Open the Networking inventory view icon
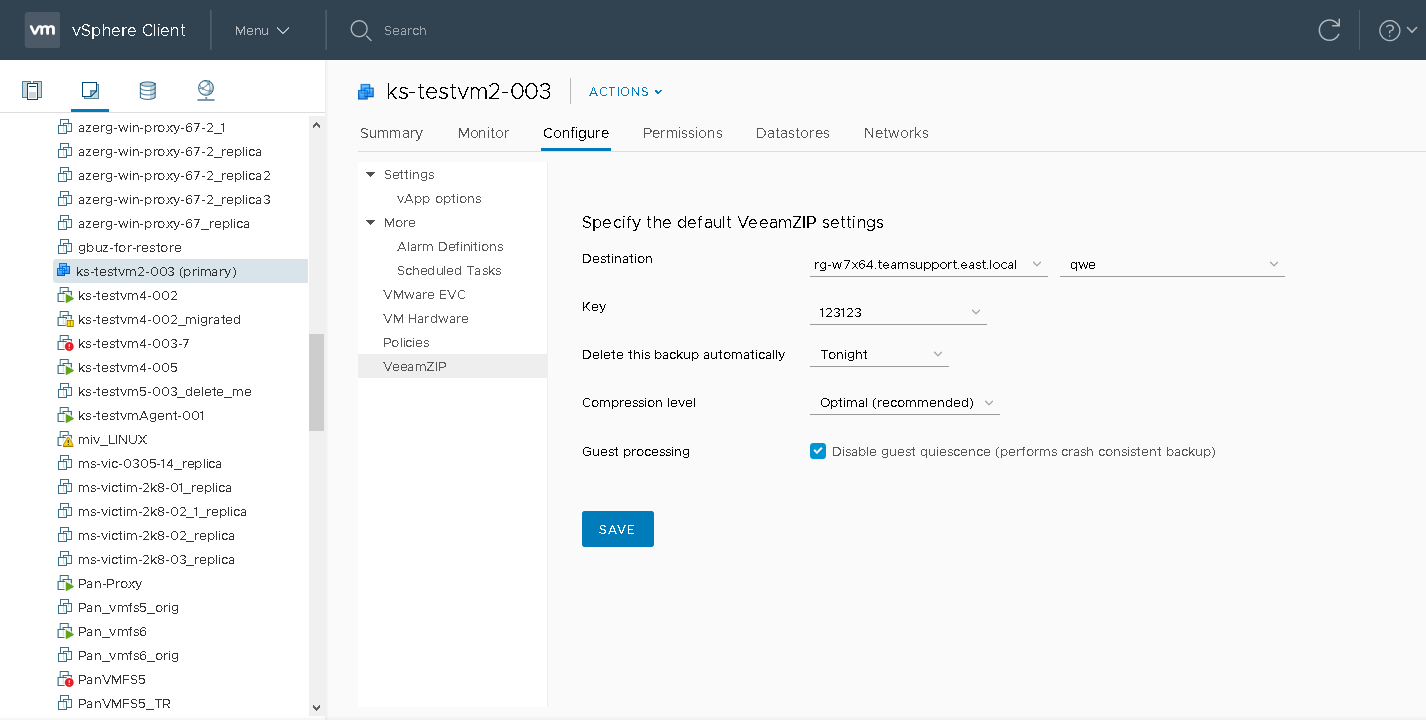Image resolution: width=1426 pixels, height=720 pixels. click(x=205, y=91)
